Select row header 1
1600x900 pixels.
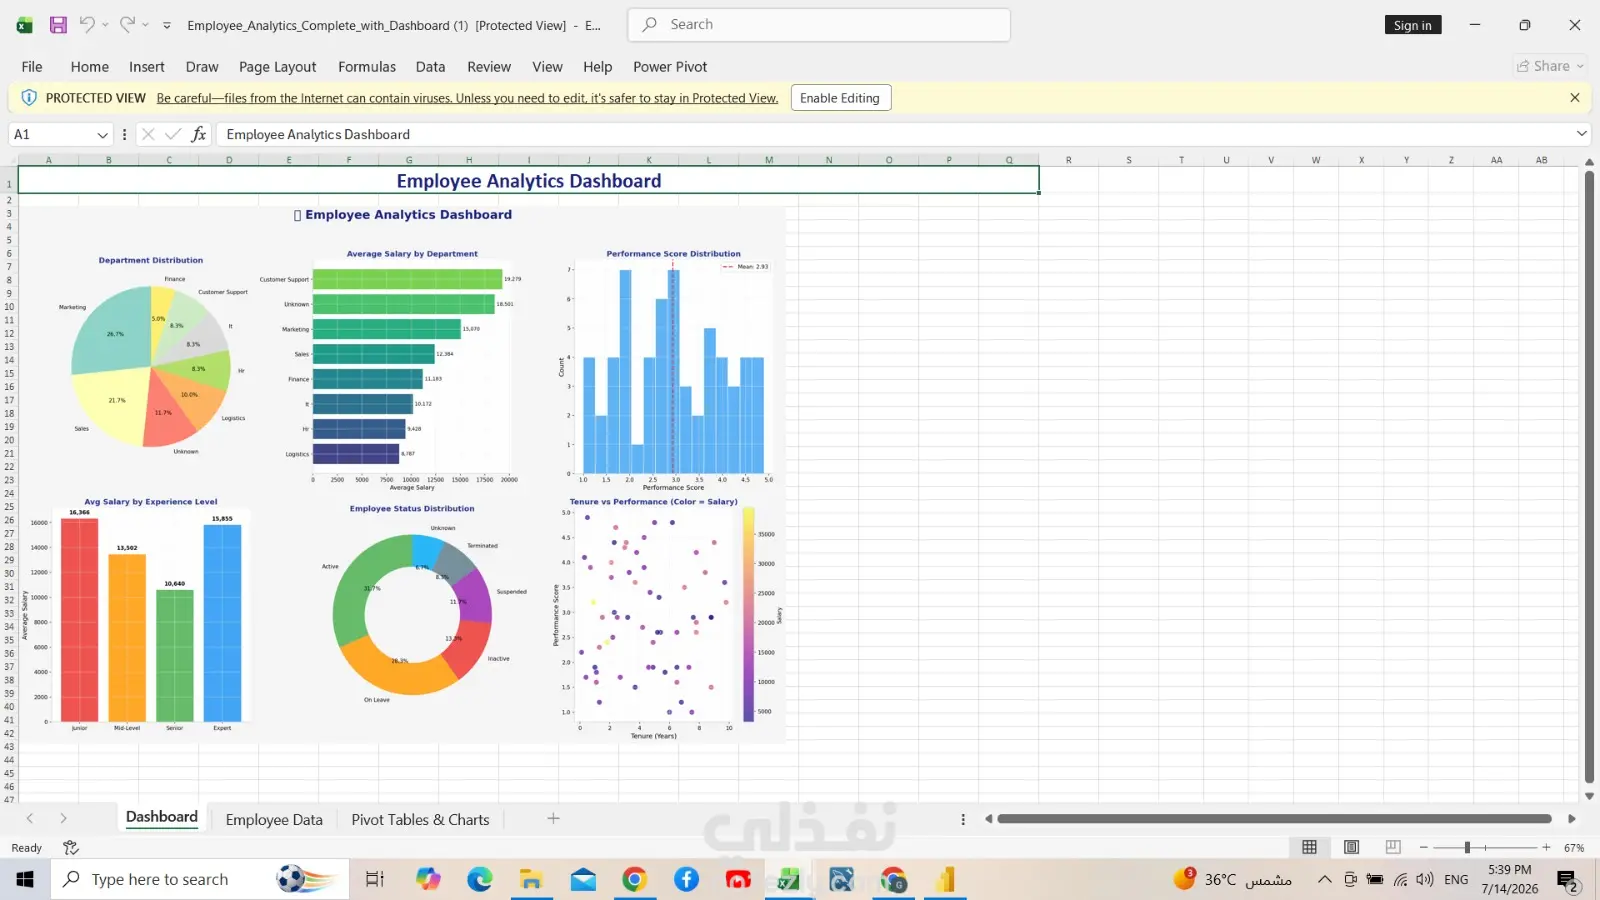(9, 183)
